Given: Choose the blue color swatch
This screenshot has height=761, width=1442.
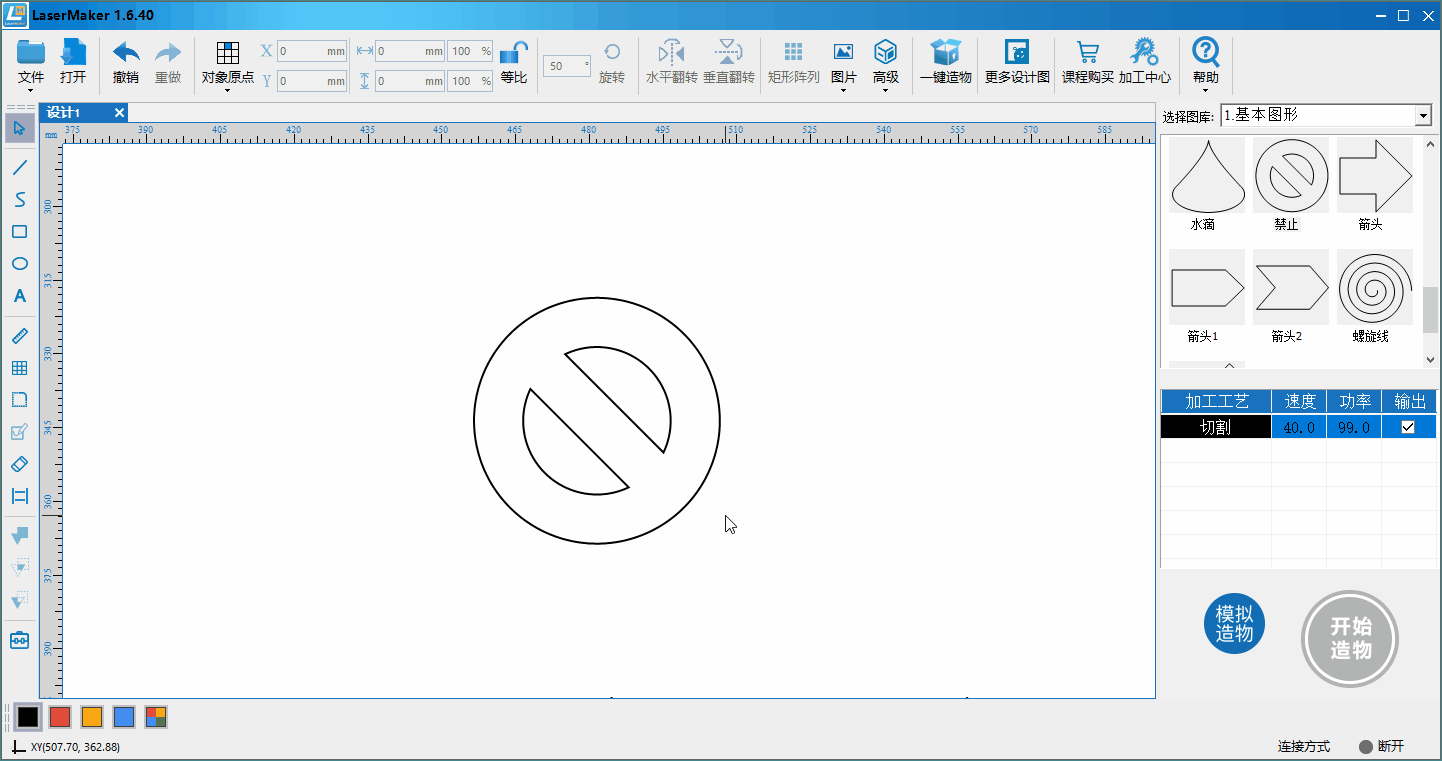Looking at the screenshot, I should pos(124,716).
